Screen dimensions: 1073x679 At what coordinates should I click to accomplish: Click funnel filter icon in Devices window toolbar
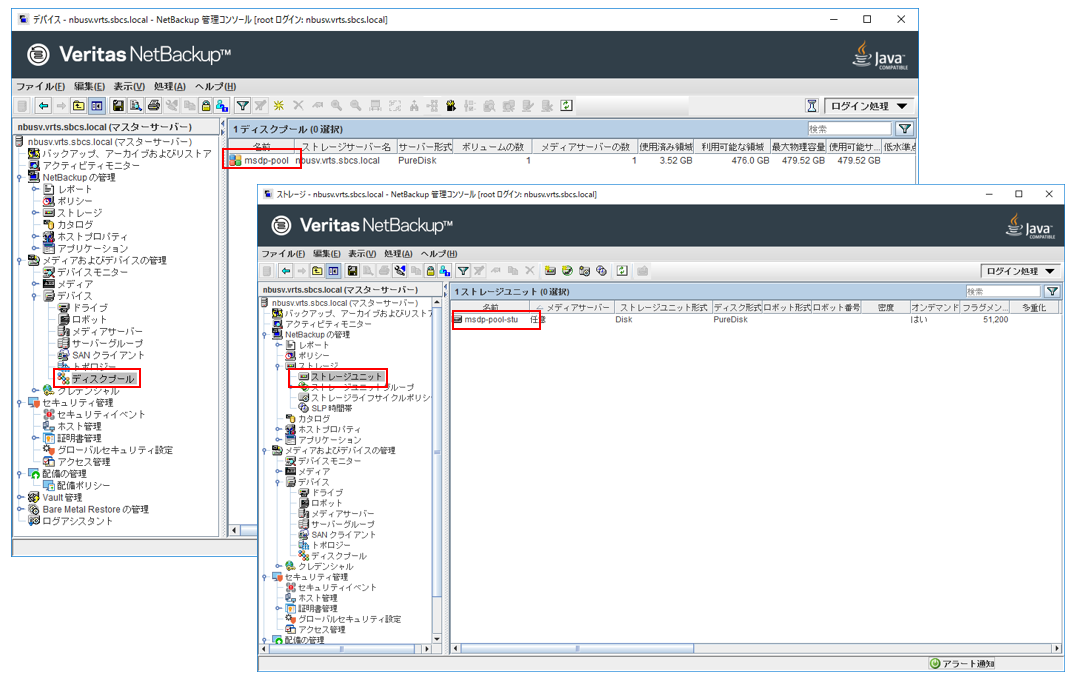pyautogui.click(x=242, y=105)
